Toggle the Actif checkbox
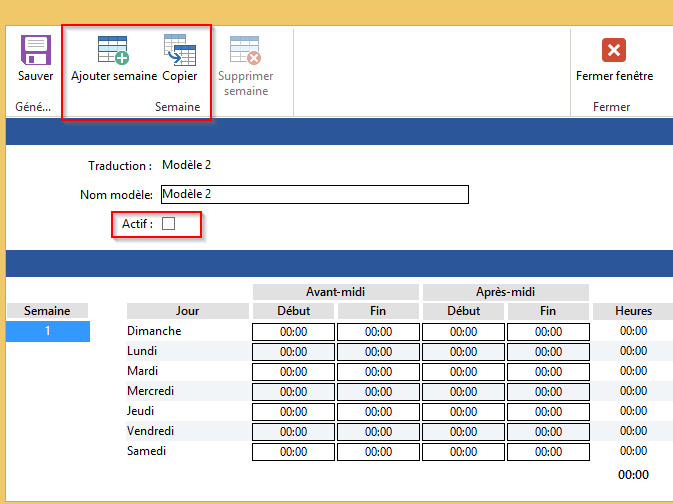This screenshot has width=673, height=504. click(168, 224)
